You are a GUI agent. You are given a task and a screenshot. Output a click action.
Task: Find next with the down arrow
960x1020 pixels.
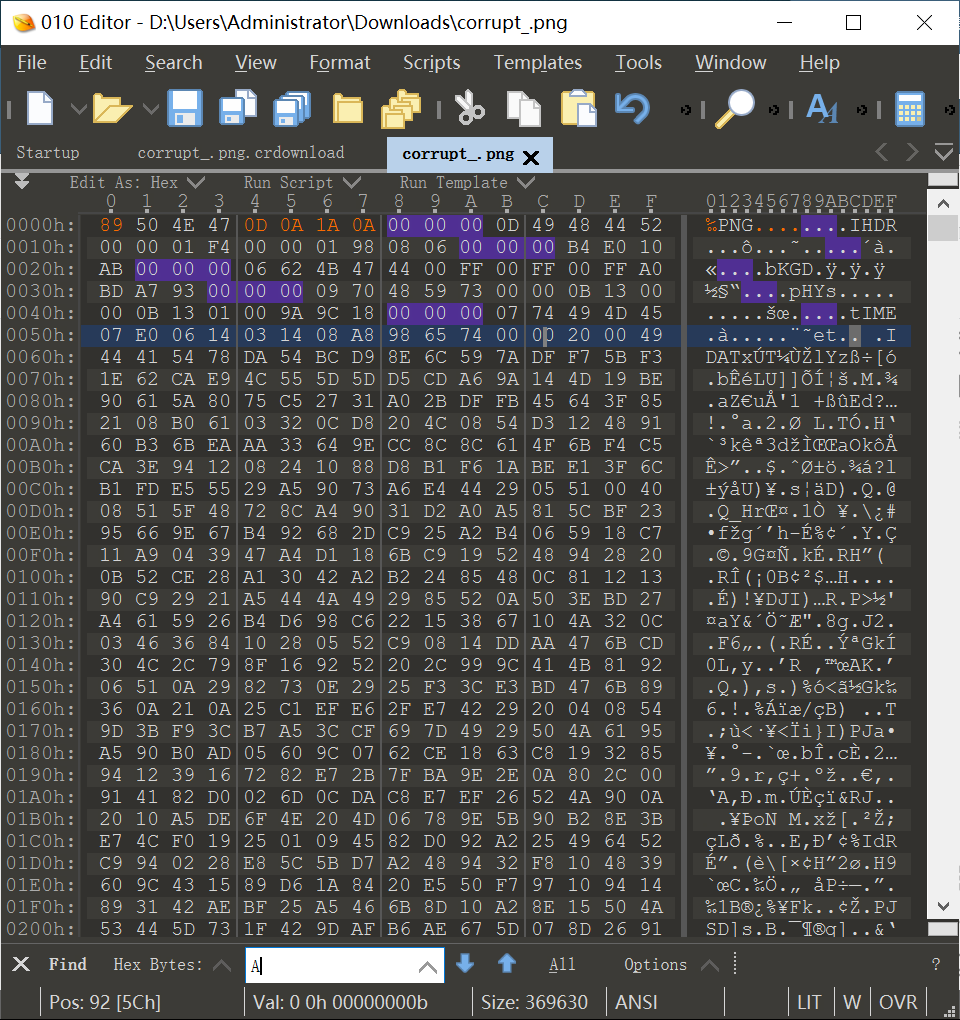[465, 963]
